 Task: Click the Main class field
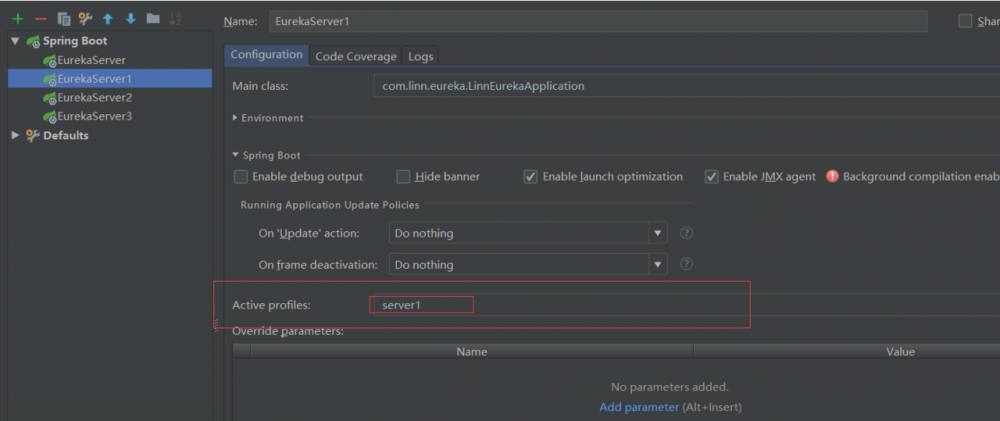coord(686,85)
